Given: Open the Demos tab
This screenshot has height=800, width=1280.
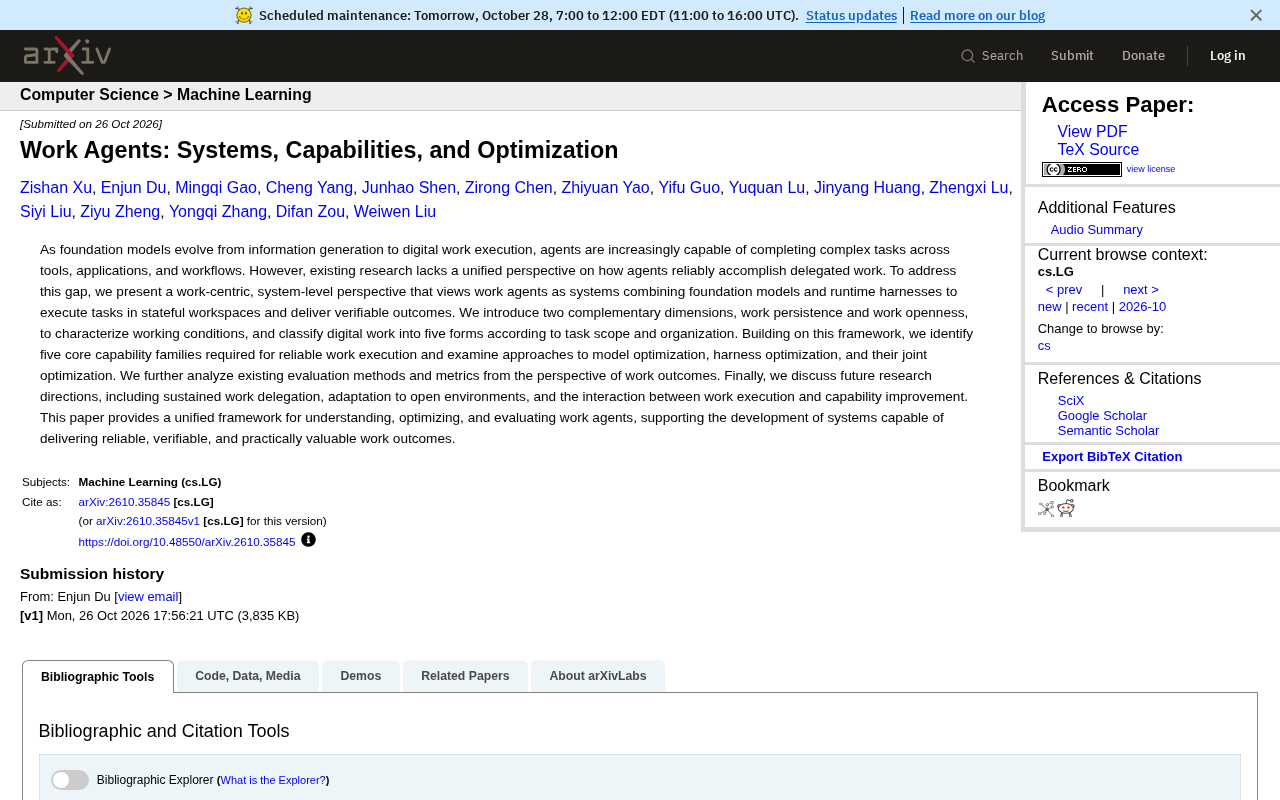Looking at the screenshot, I should coord(361,676).
